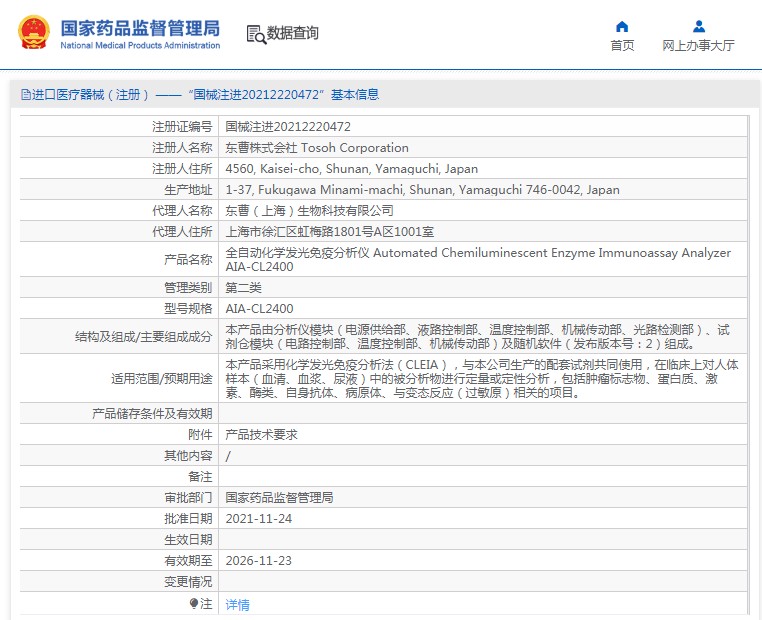This screenshot has width=762, height=620.
Task: Click the 其他内容 label
Action: tap(188, 455)
